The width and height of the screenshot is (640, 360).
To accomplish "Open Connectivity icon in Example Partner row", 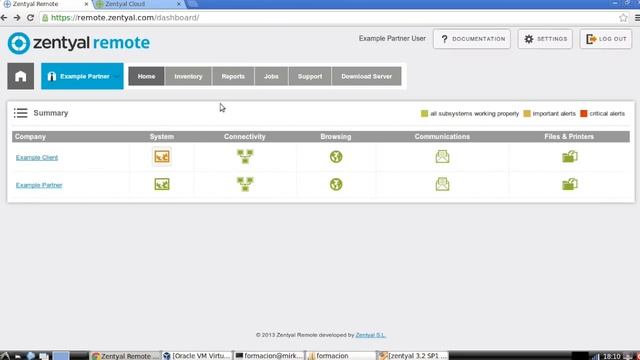I will click(x=245, y=184).
